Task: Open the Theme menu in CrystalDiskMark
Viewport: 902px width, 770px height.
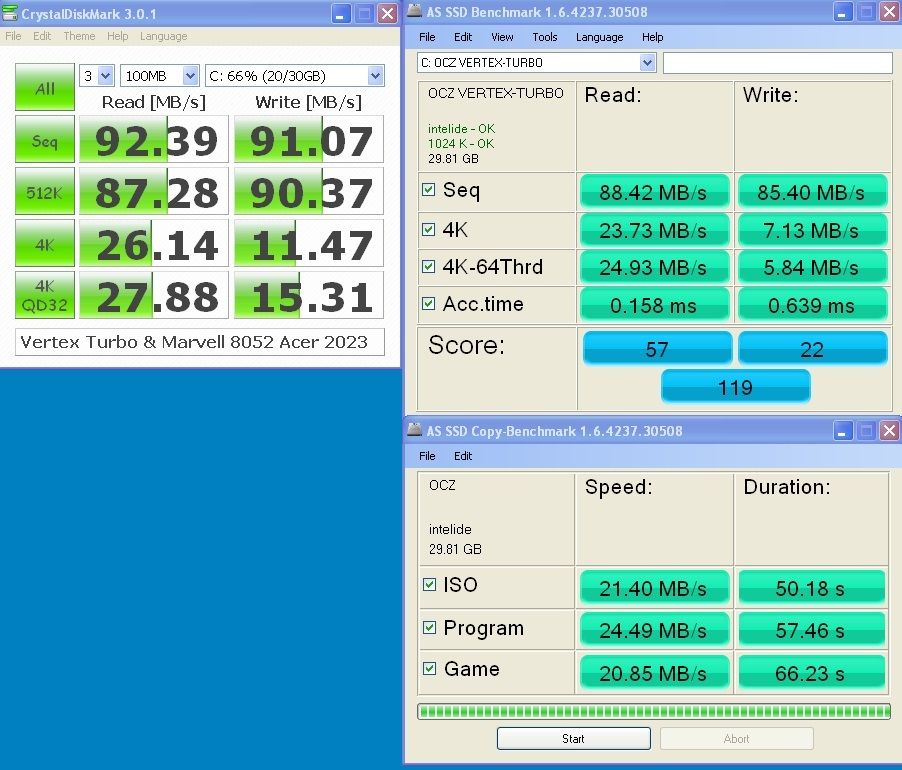Action: (79, 36)
